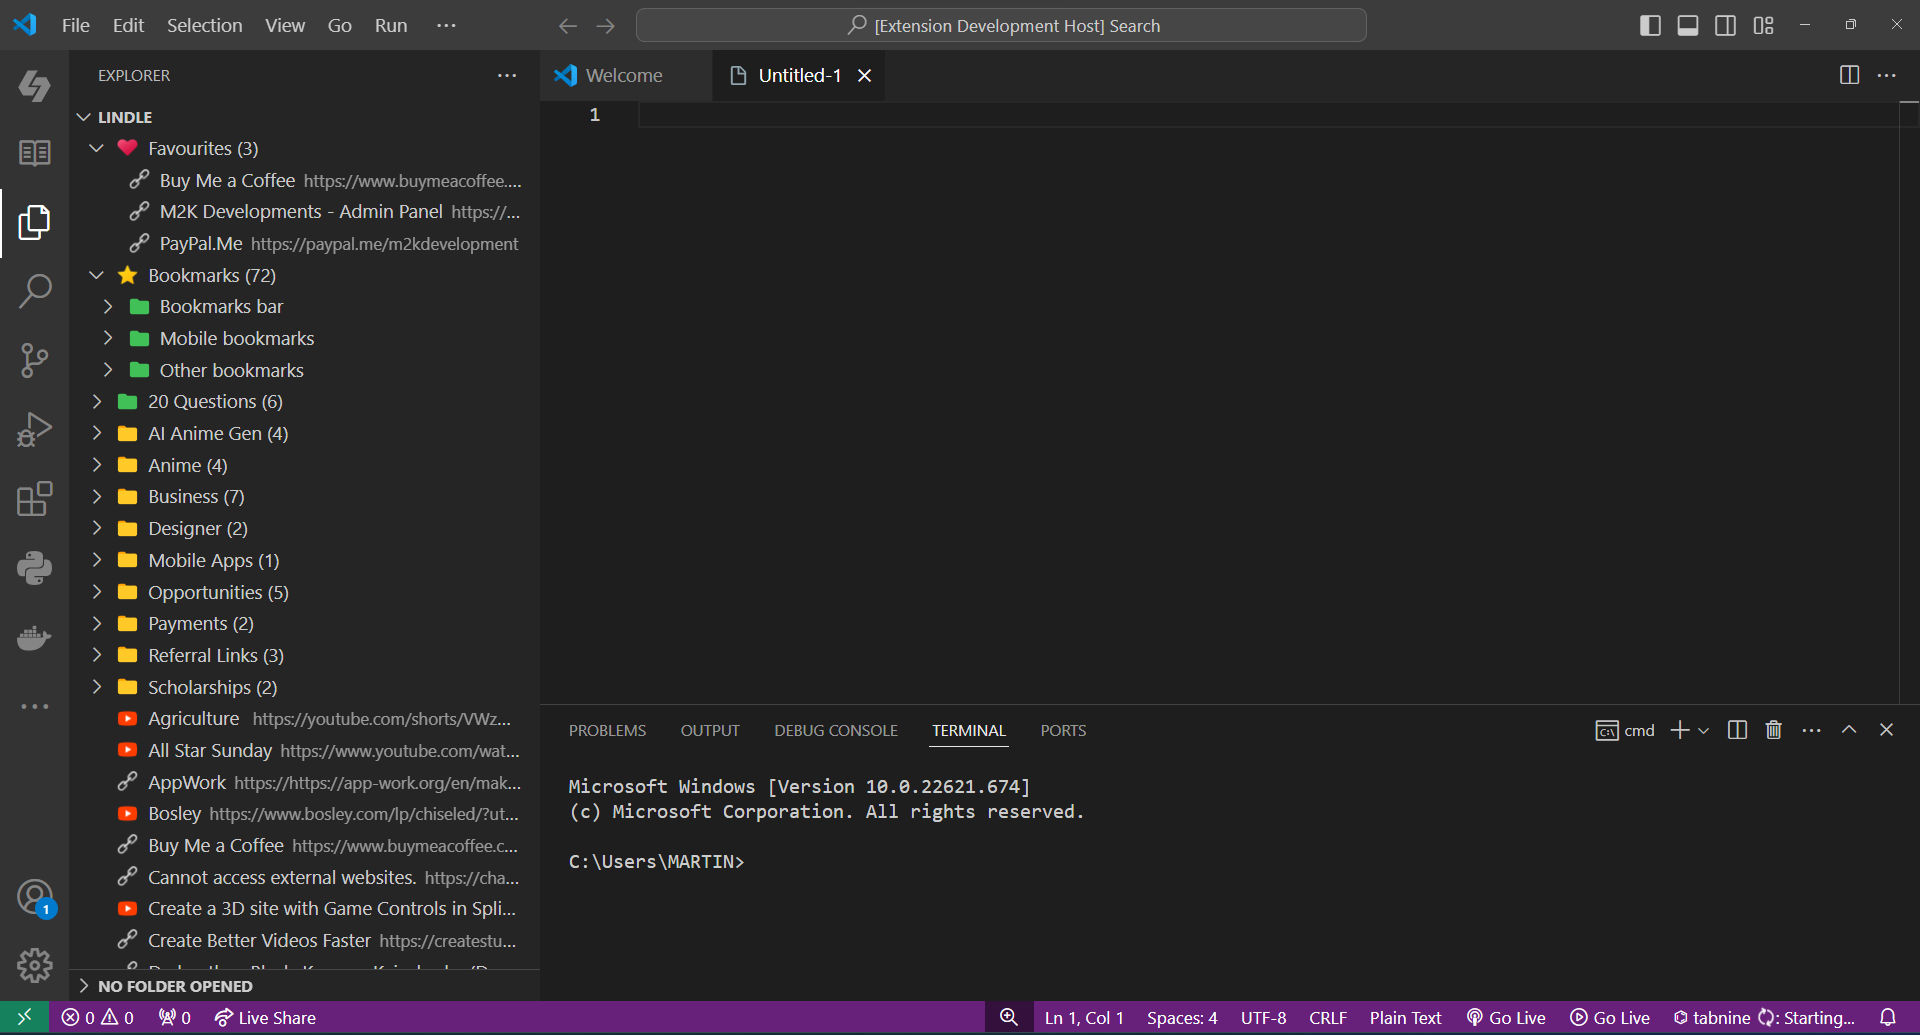This screenshot has height=1035, width=1920.
Task: Open the Business folder
Action: pyautogui.click(x=304, y=496)
